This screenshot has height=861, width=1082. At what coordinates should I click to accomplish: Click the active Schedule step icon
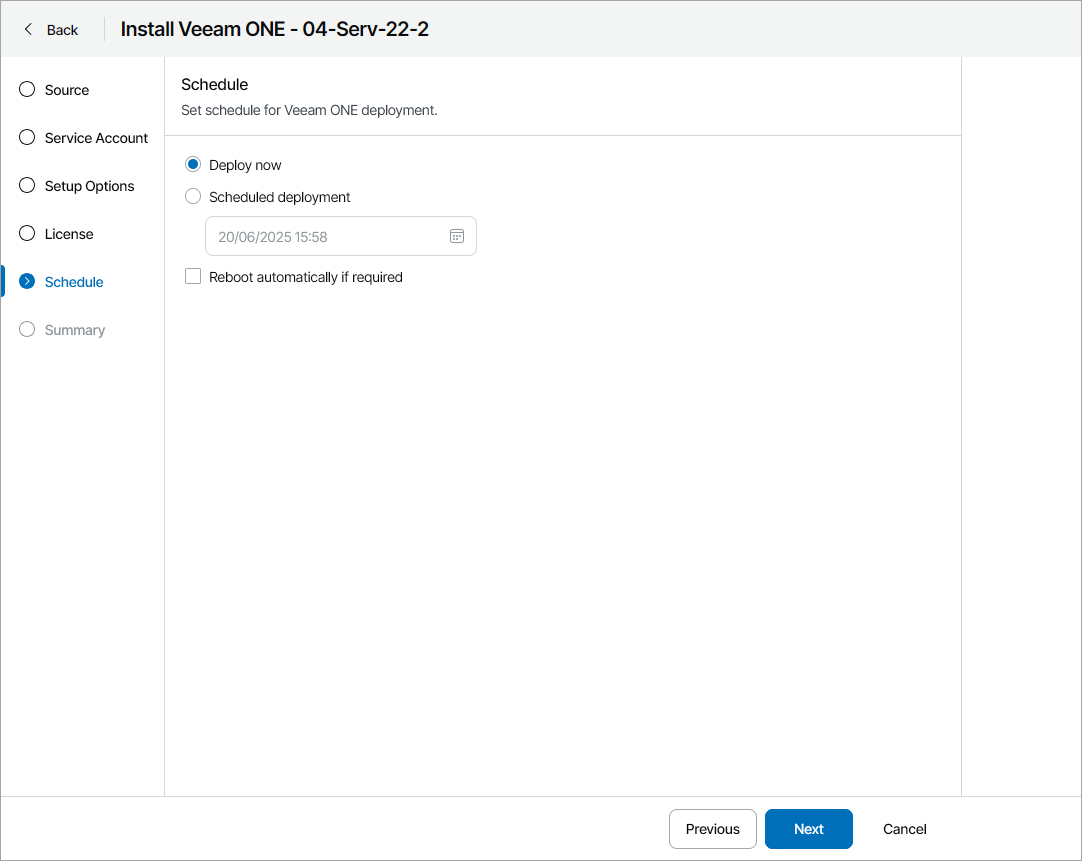[x=27, y=282]
